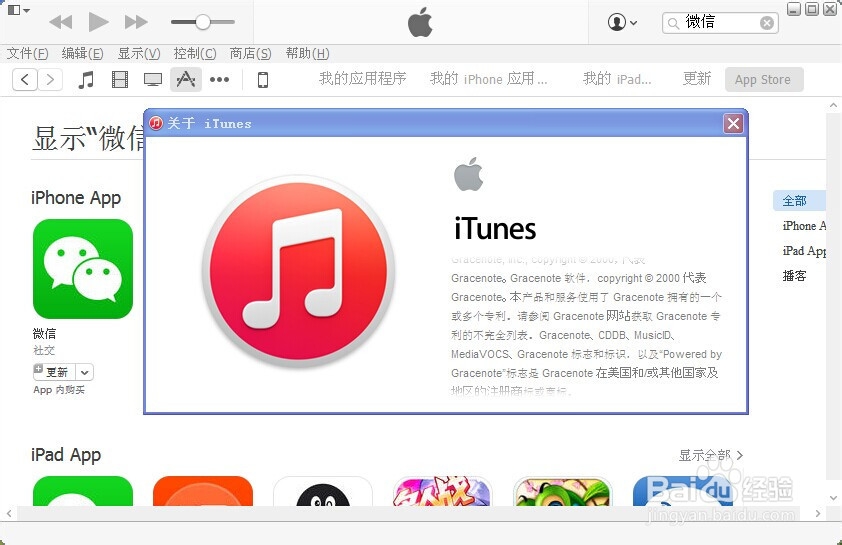Click the horizontal scrollbar left arrow
Viewport: 842px width, 545px height.
tap(9, 514)
